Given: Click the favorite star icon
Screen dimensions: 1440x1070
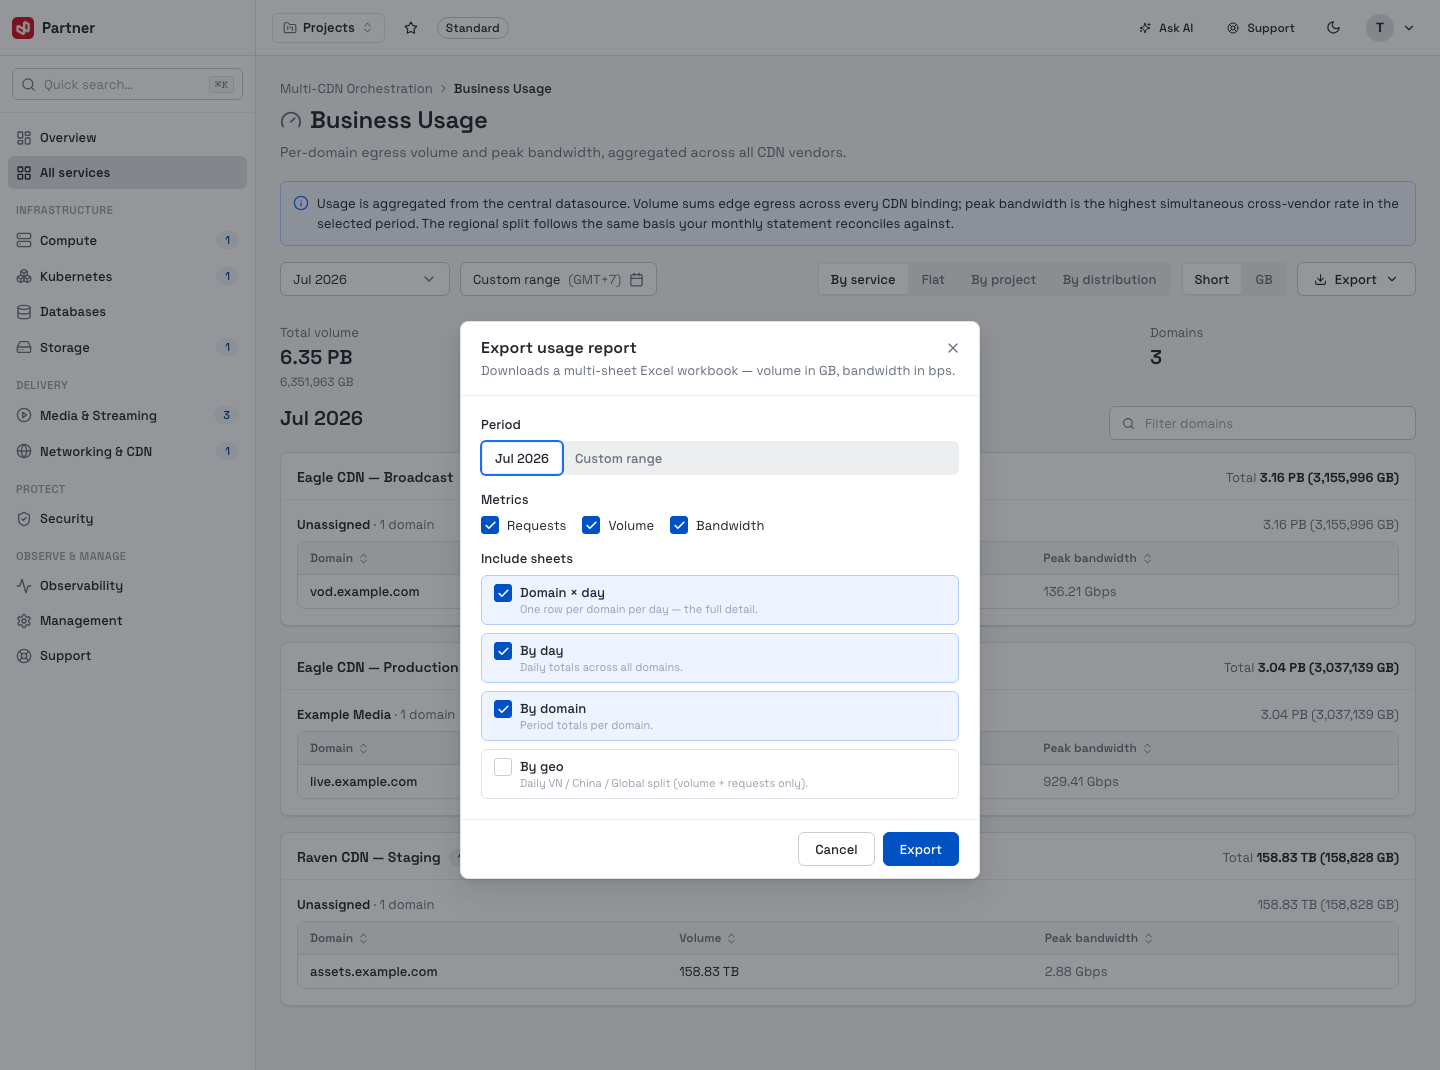Looking at the screenshot, I should (411, 28).
